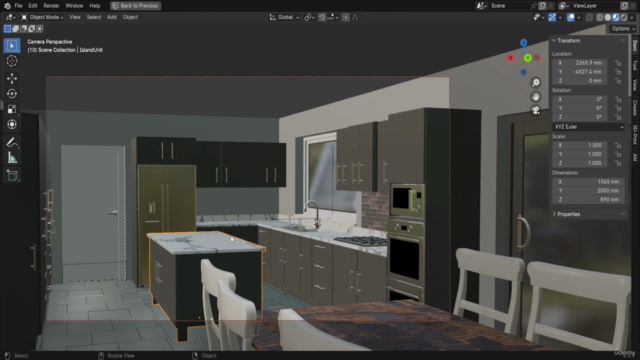The height and width of the screenshot is (360, 640).
Task: Select the Scale tool
Action: [12, 109]
